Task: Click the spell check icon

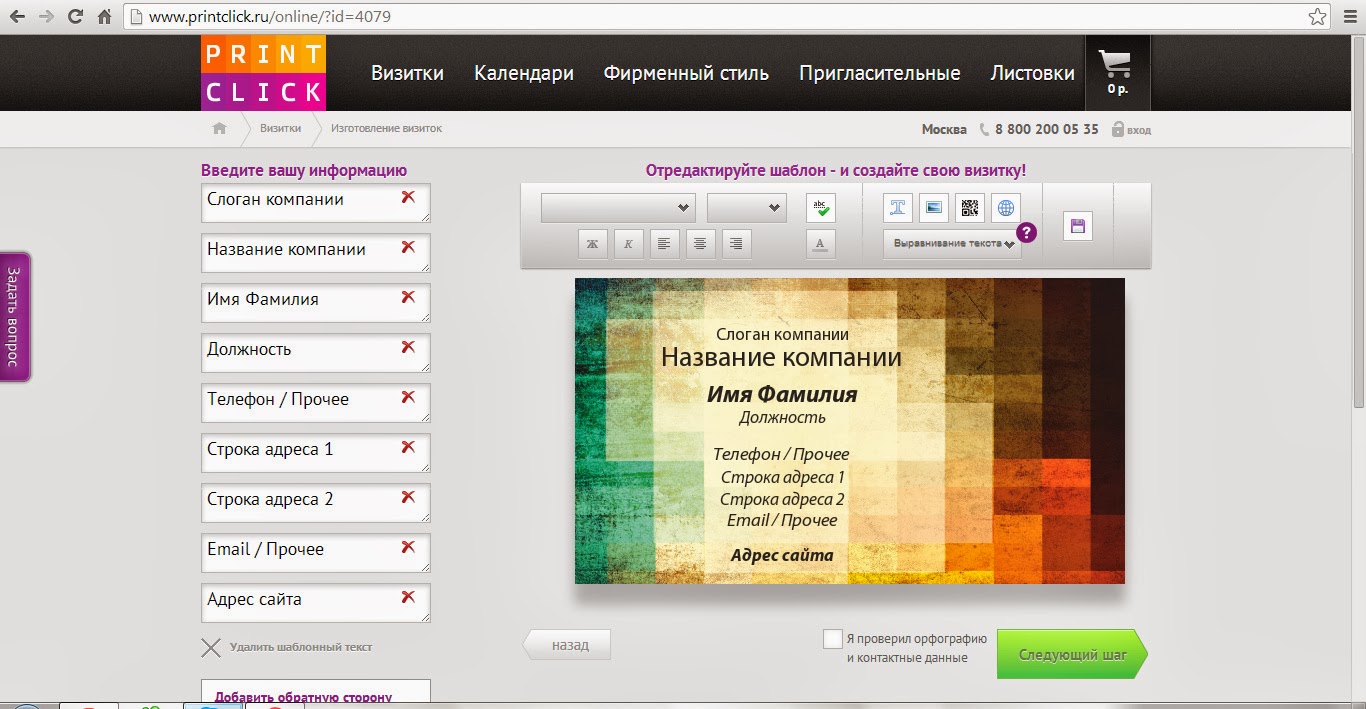Action: (820, 208)
